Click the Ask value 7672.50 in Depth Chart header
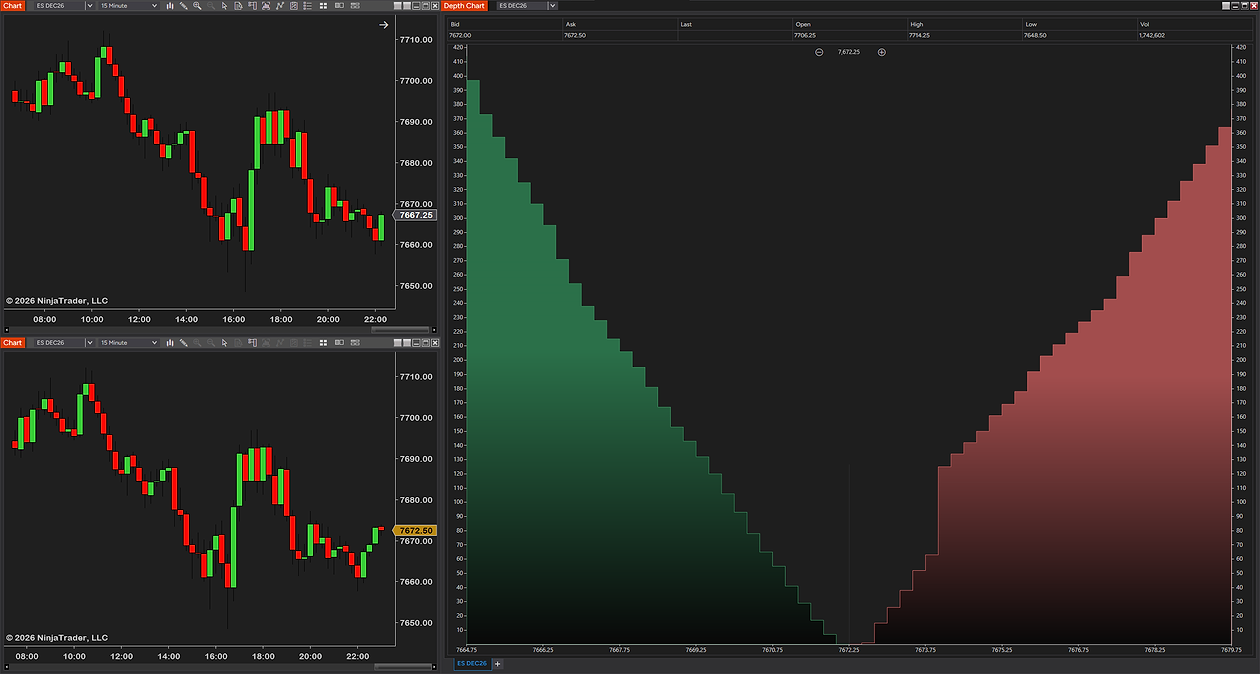 coord(576,35)
